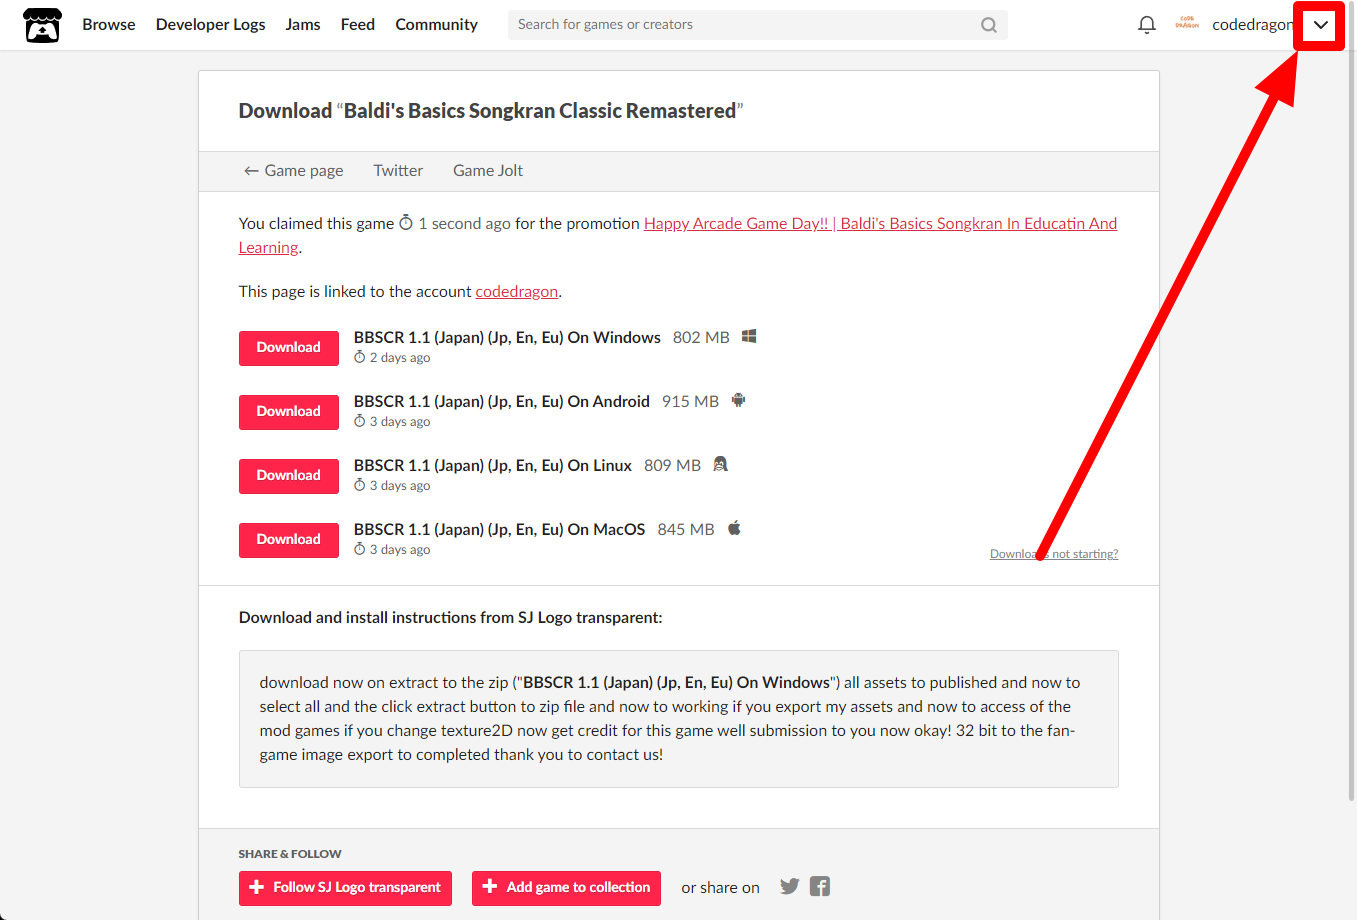Screen dimensions: 1357x920
Task: Open the Twitter link in the game bar
Action: 398,171
